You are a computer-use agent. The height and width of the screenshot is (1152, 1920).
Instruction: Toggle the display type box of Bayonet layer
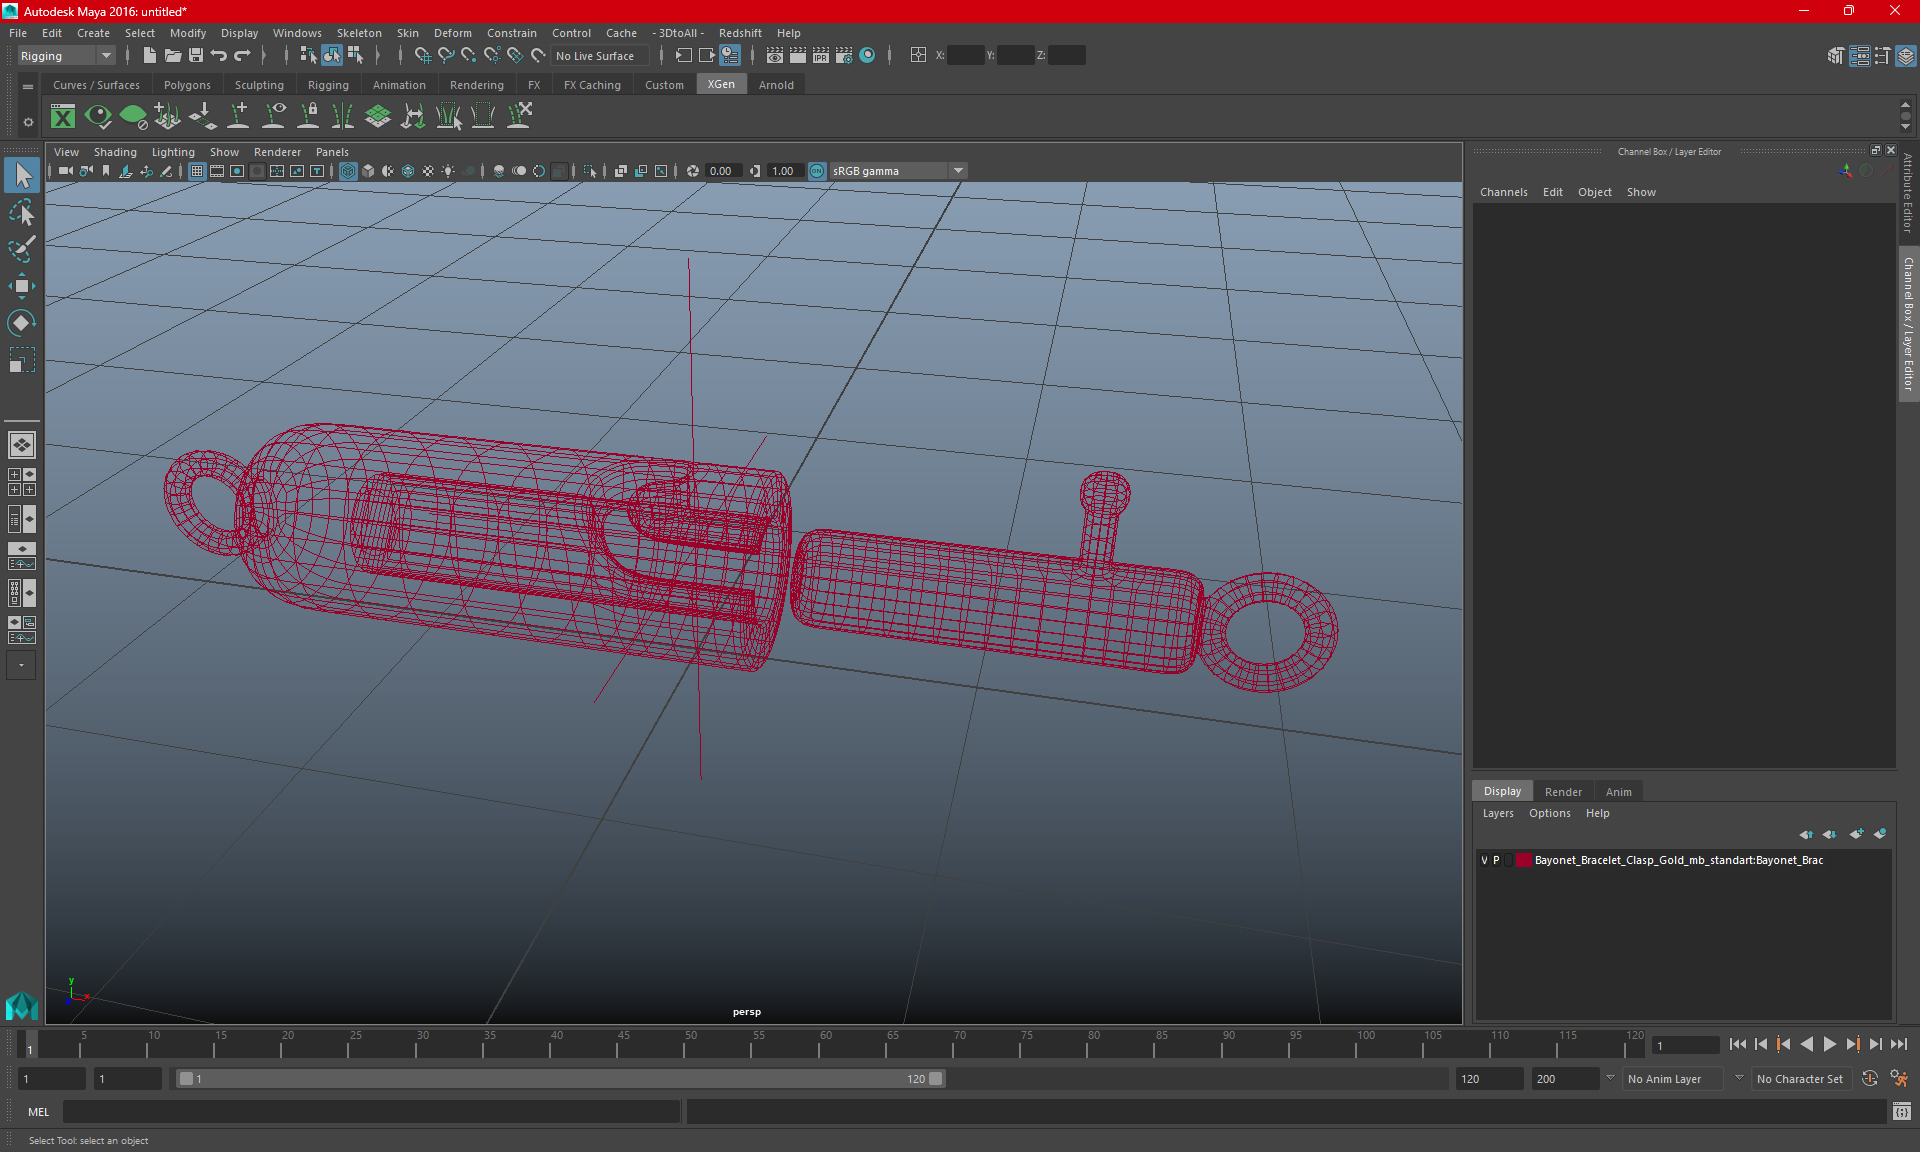click(x=1509, y=860)
